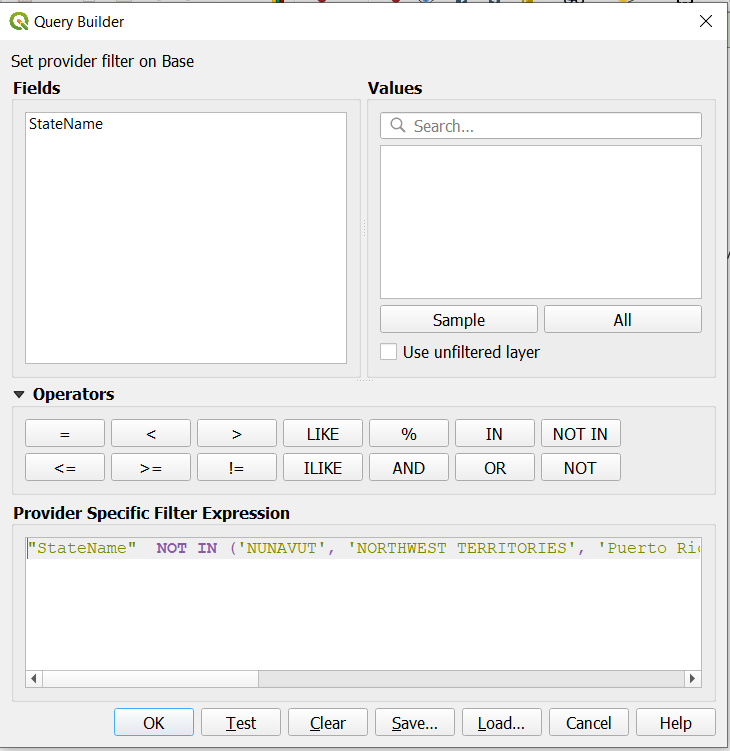The image size is (730, 751).
Task: Test the filter query
Action: point(240,723)
